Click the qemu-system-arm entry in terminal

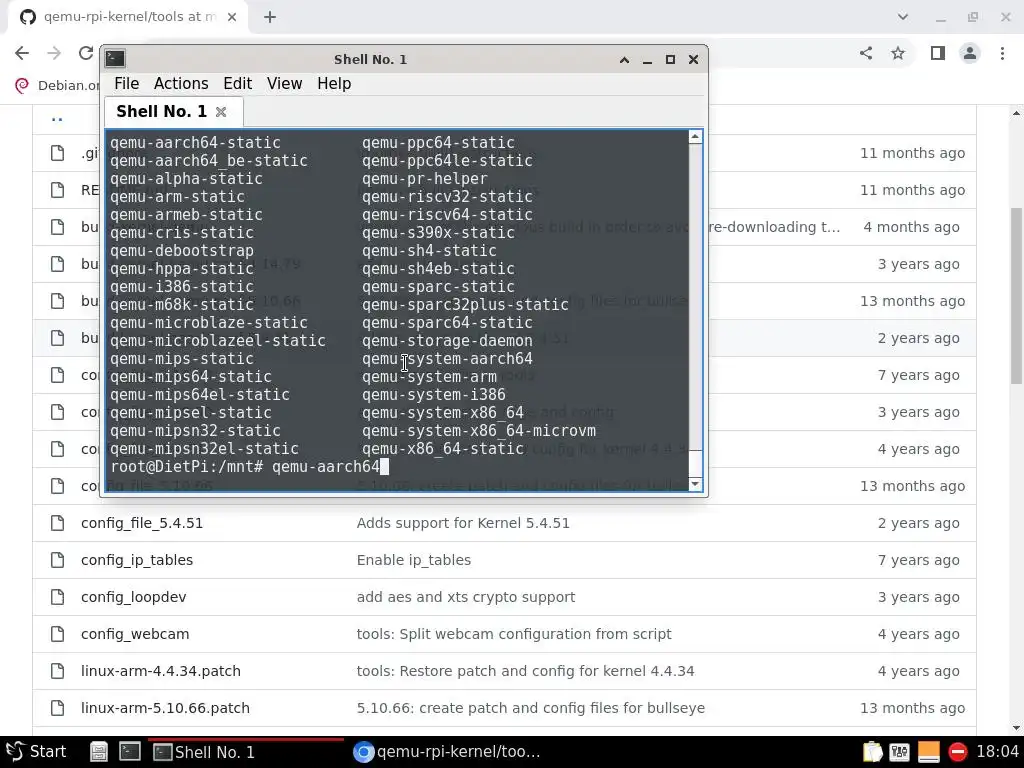429,377
